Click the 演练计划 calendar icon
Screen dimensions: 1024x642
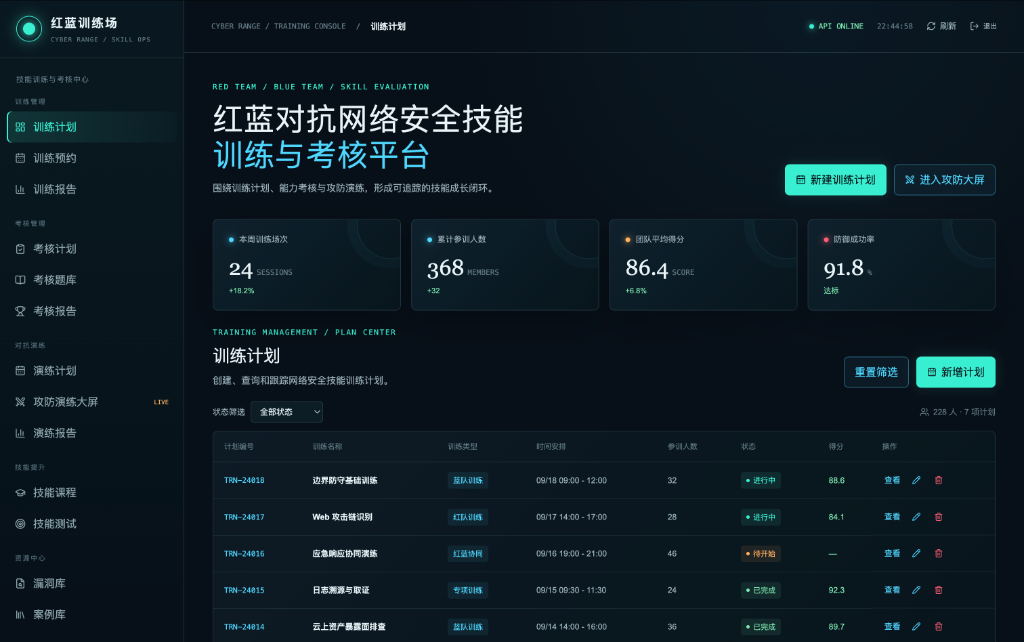20,371
